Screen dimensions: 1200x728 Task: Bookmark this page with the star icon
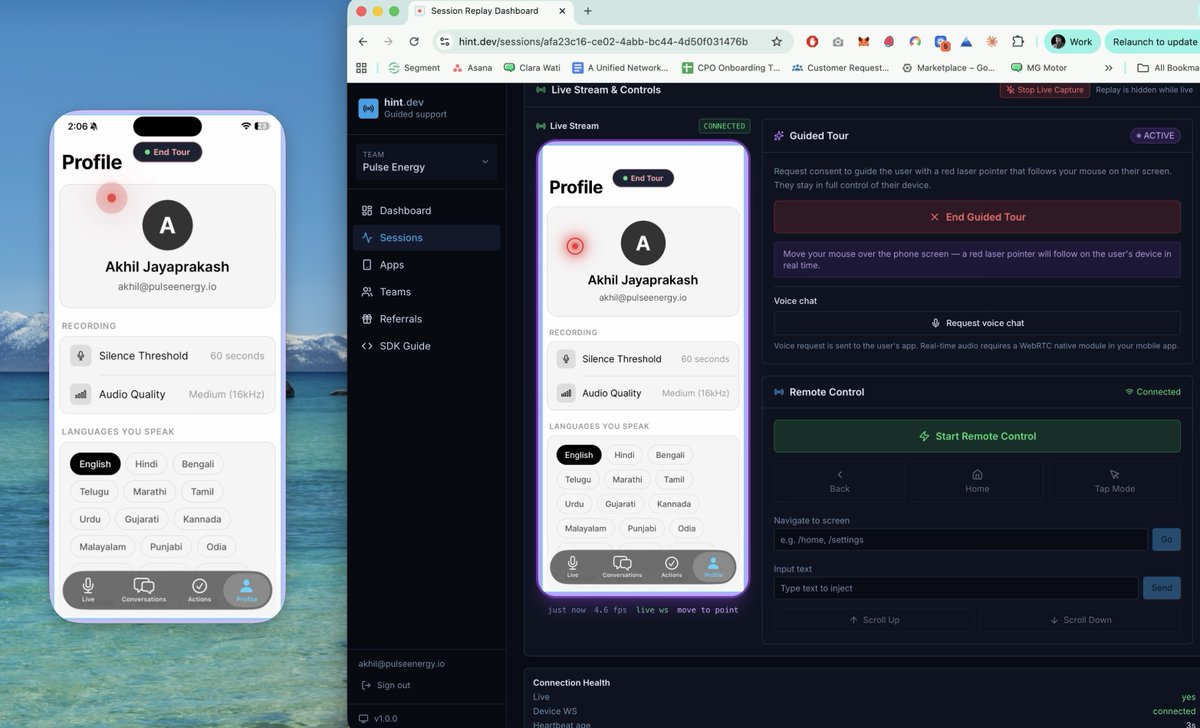coord(776,42)
